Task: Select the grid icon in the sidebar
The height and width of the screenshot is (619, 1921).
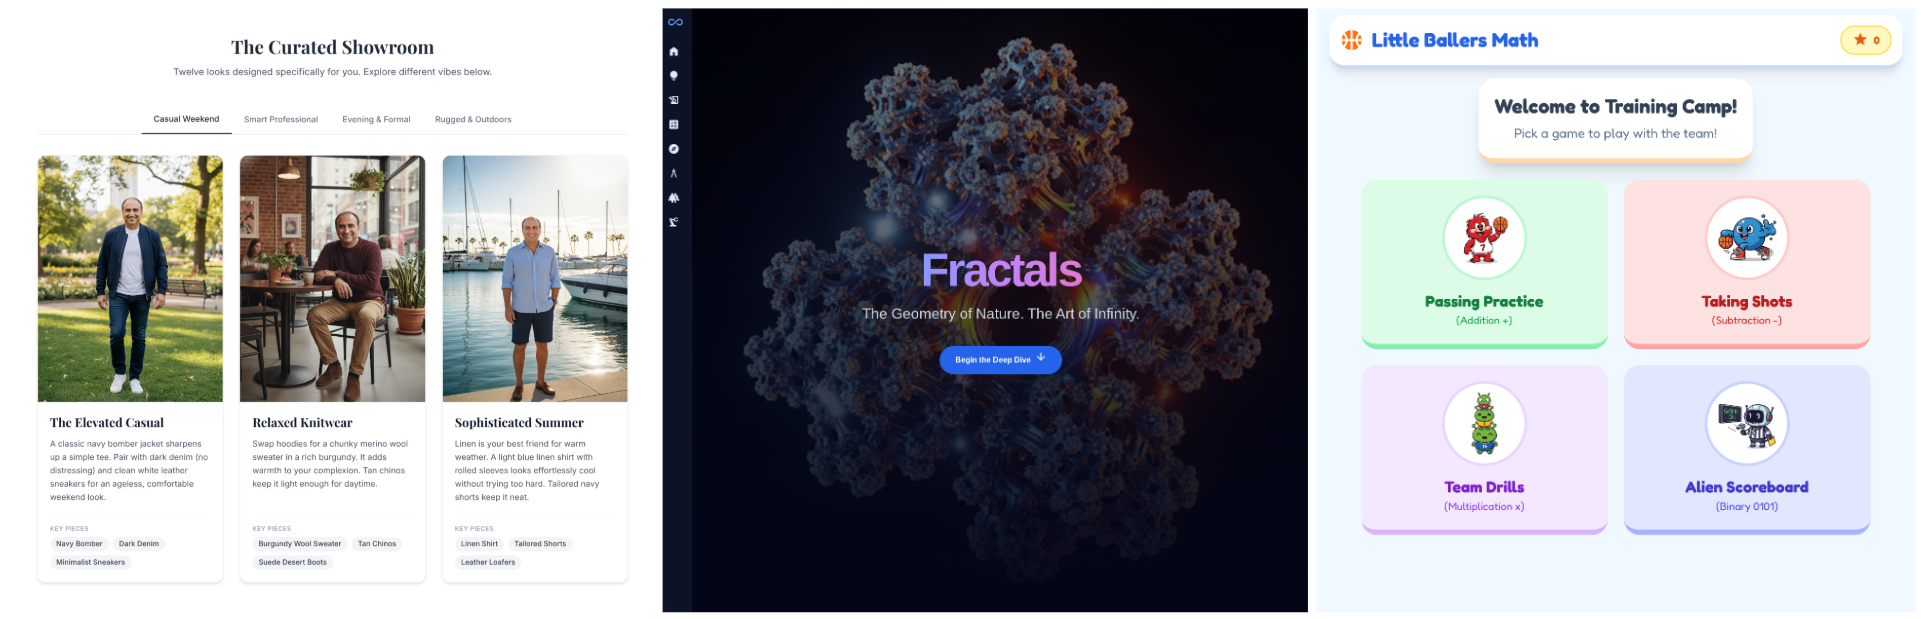Action: [674, 125]
